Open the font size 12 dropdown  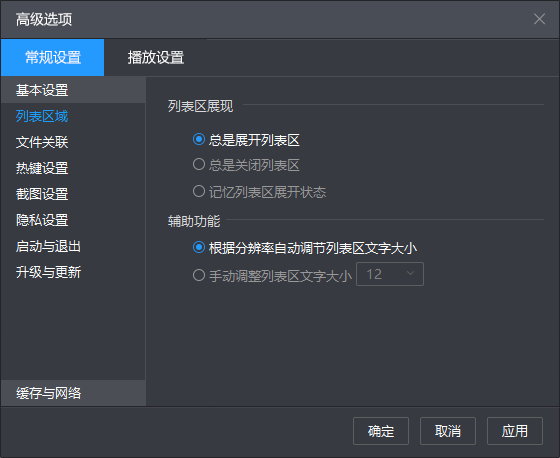click(x=390, y=274)
